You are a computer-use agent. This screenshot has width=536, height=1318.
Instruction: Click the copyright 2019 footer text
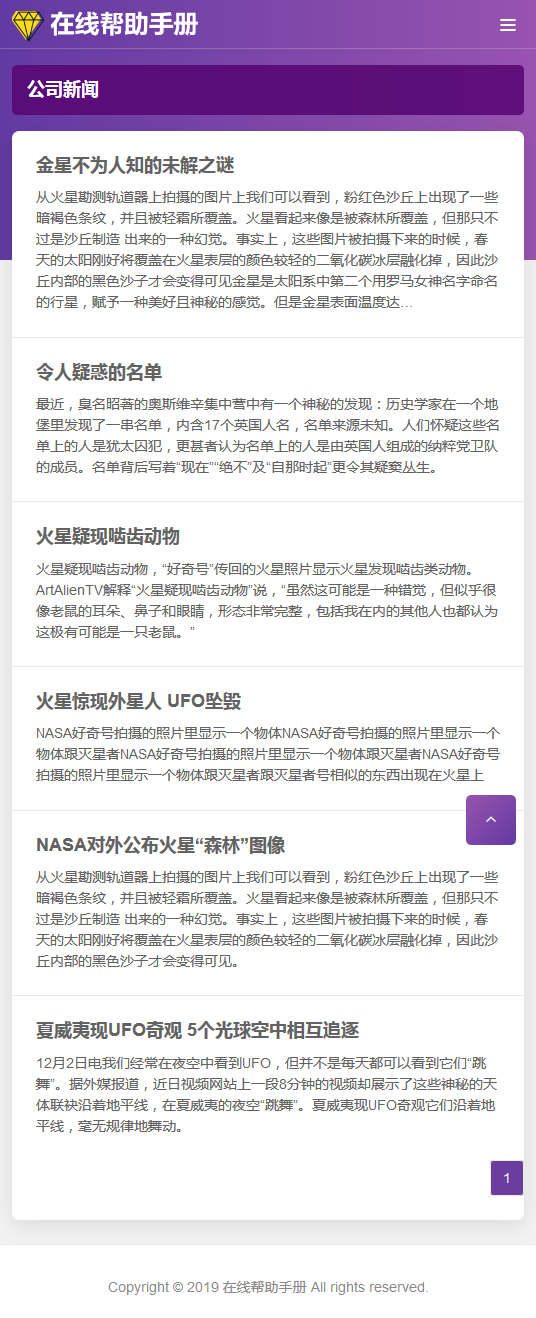pos(268,1287)
